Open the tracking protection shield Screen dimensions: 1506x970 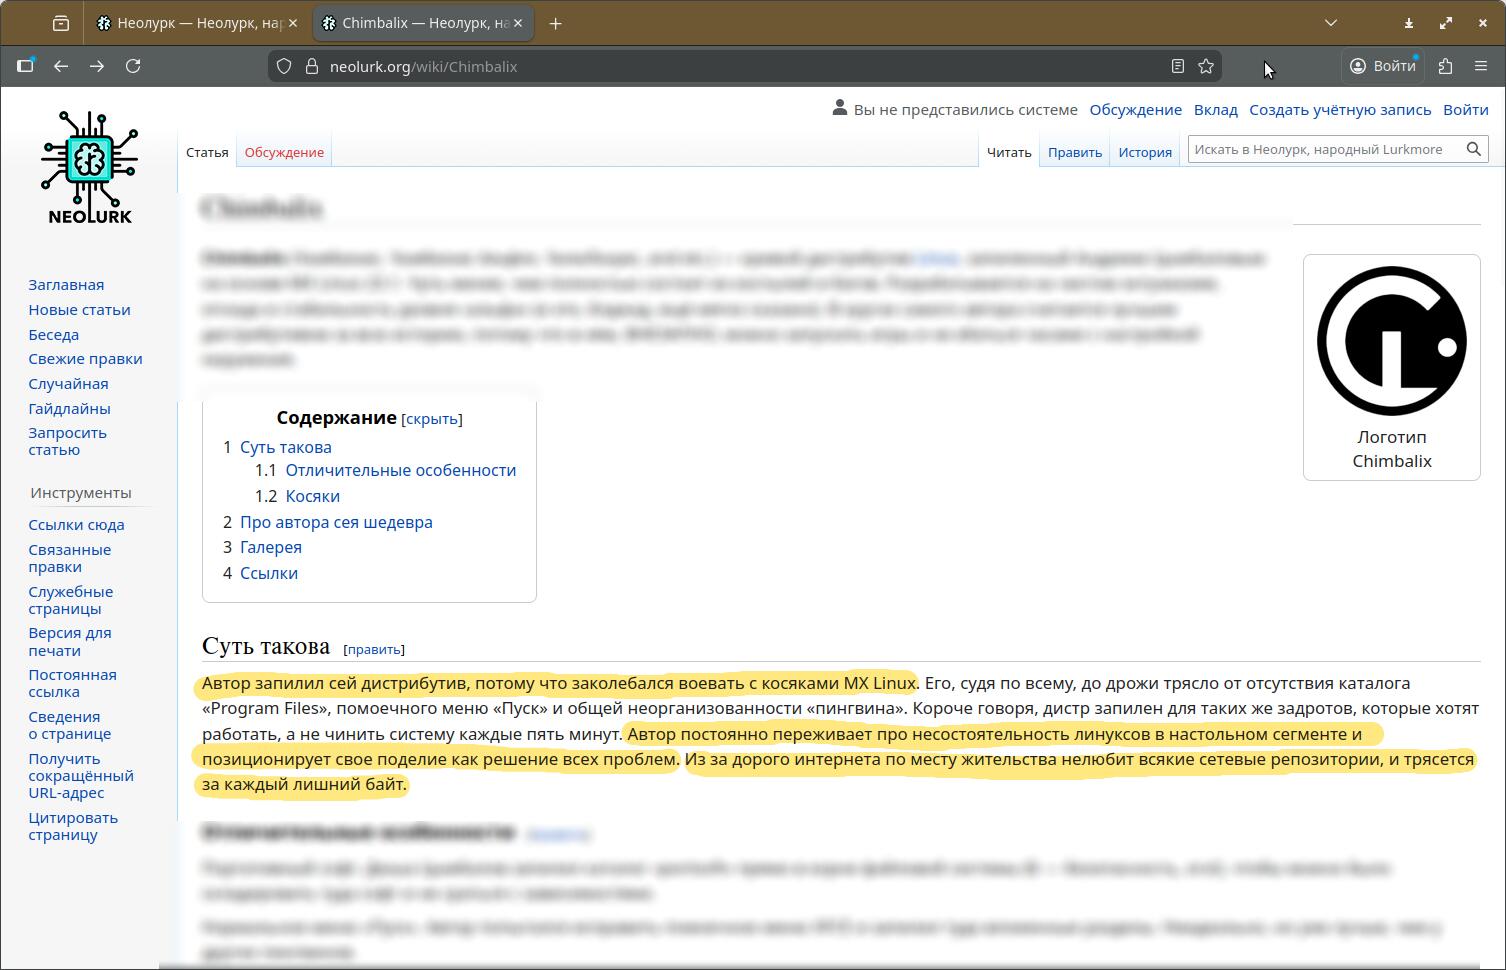pos(285,66)
